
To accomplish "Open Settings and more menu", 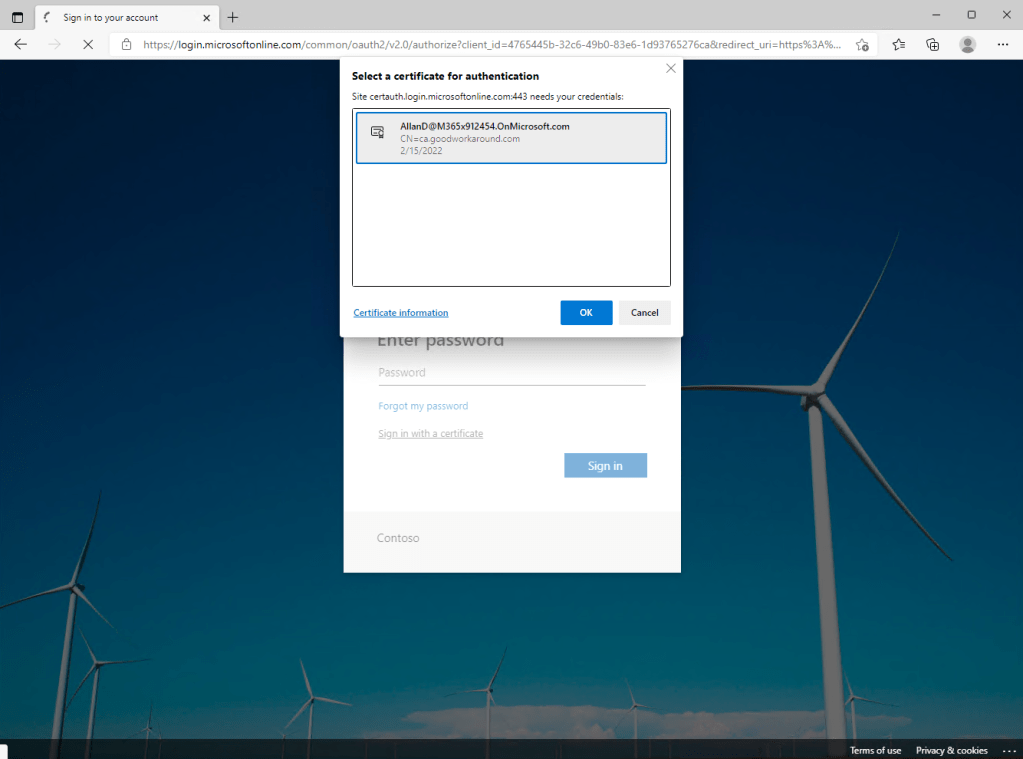I will pos(1003,44).
